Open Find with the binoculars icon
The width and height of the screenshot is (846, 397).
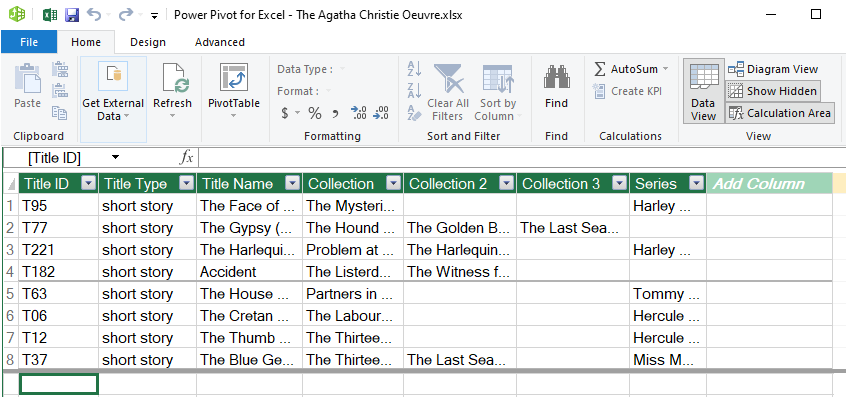[556, 86]
